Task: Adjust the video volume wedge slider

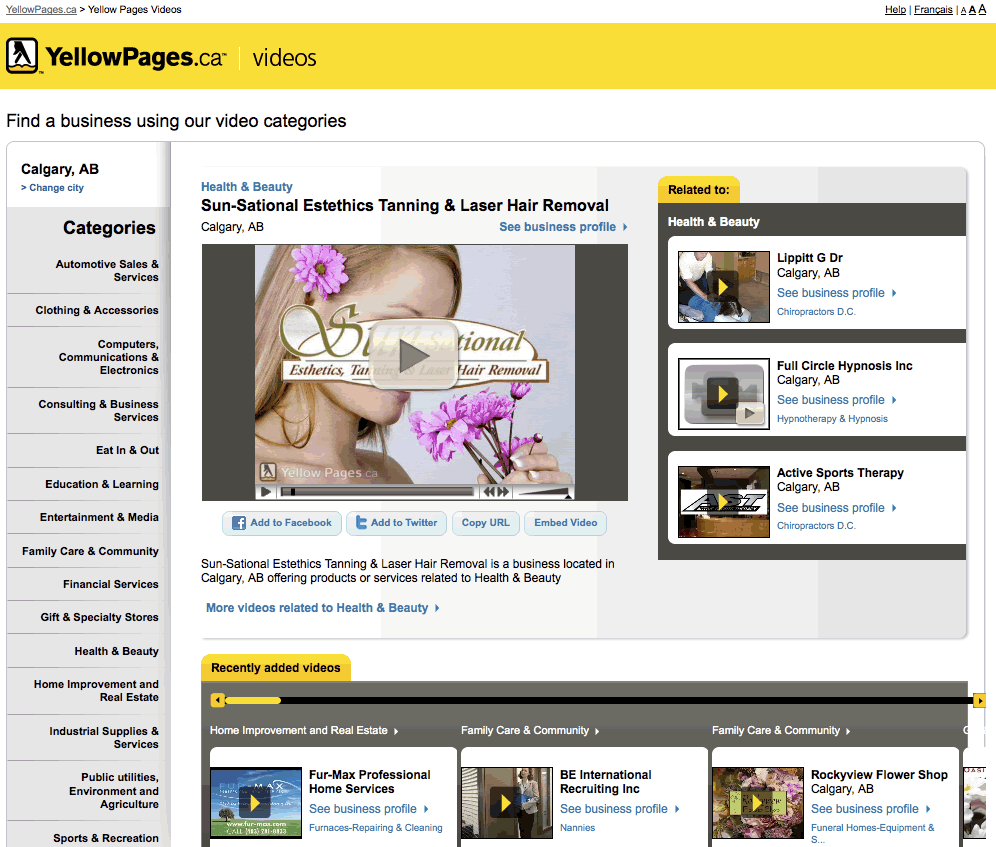Action: point(544,492)
